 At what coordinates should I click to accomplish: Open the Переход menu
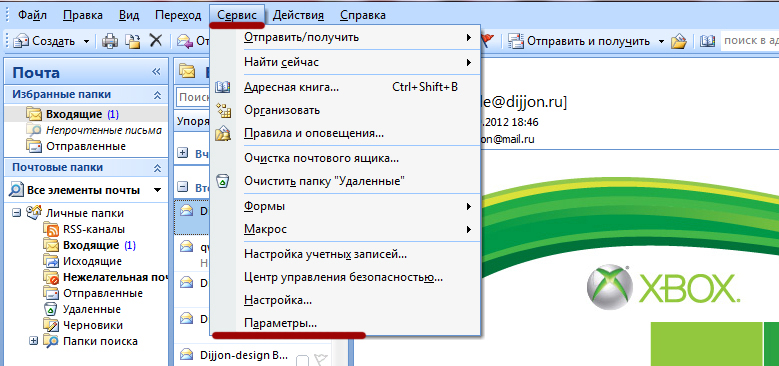[x=178, y=15]
